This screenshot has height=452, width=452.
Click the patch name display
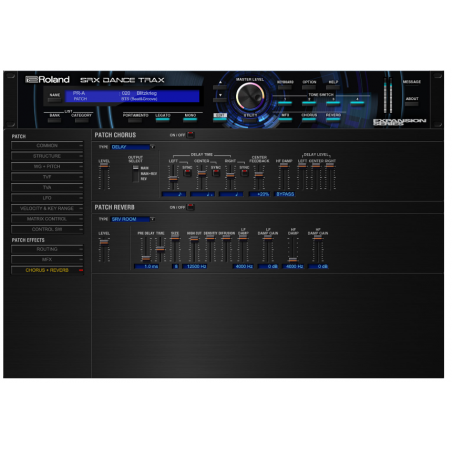click(x=132, y=96)
